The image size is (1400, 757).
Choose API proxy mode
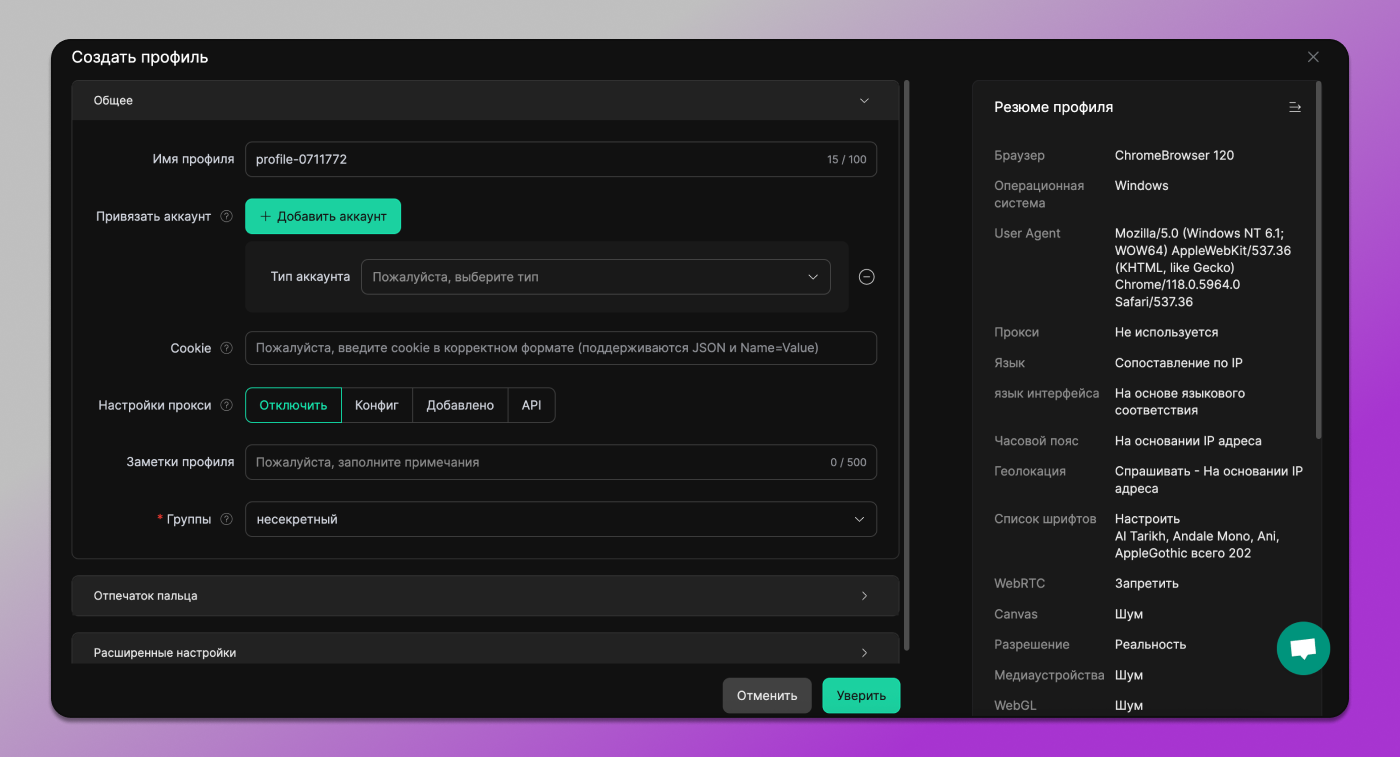coord(531,405)
